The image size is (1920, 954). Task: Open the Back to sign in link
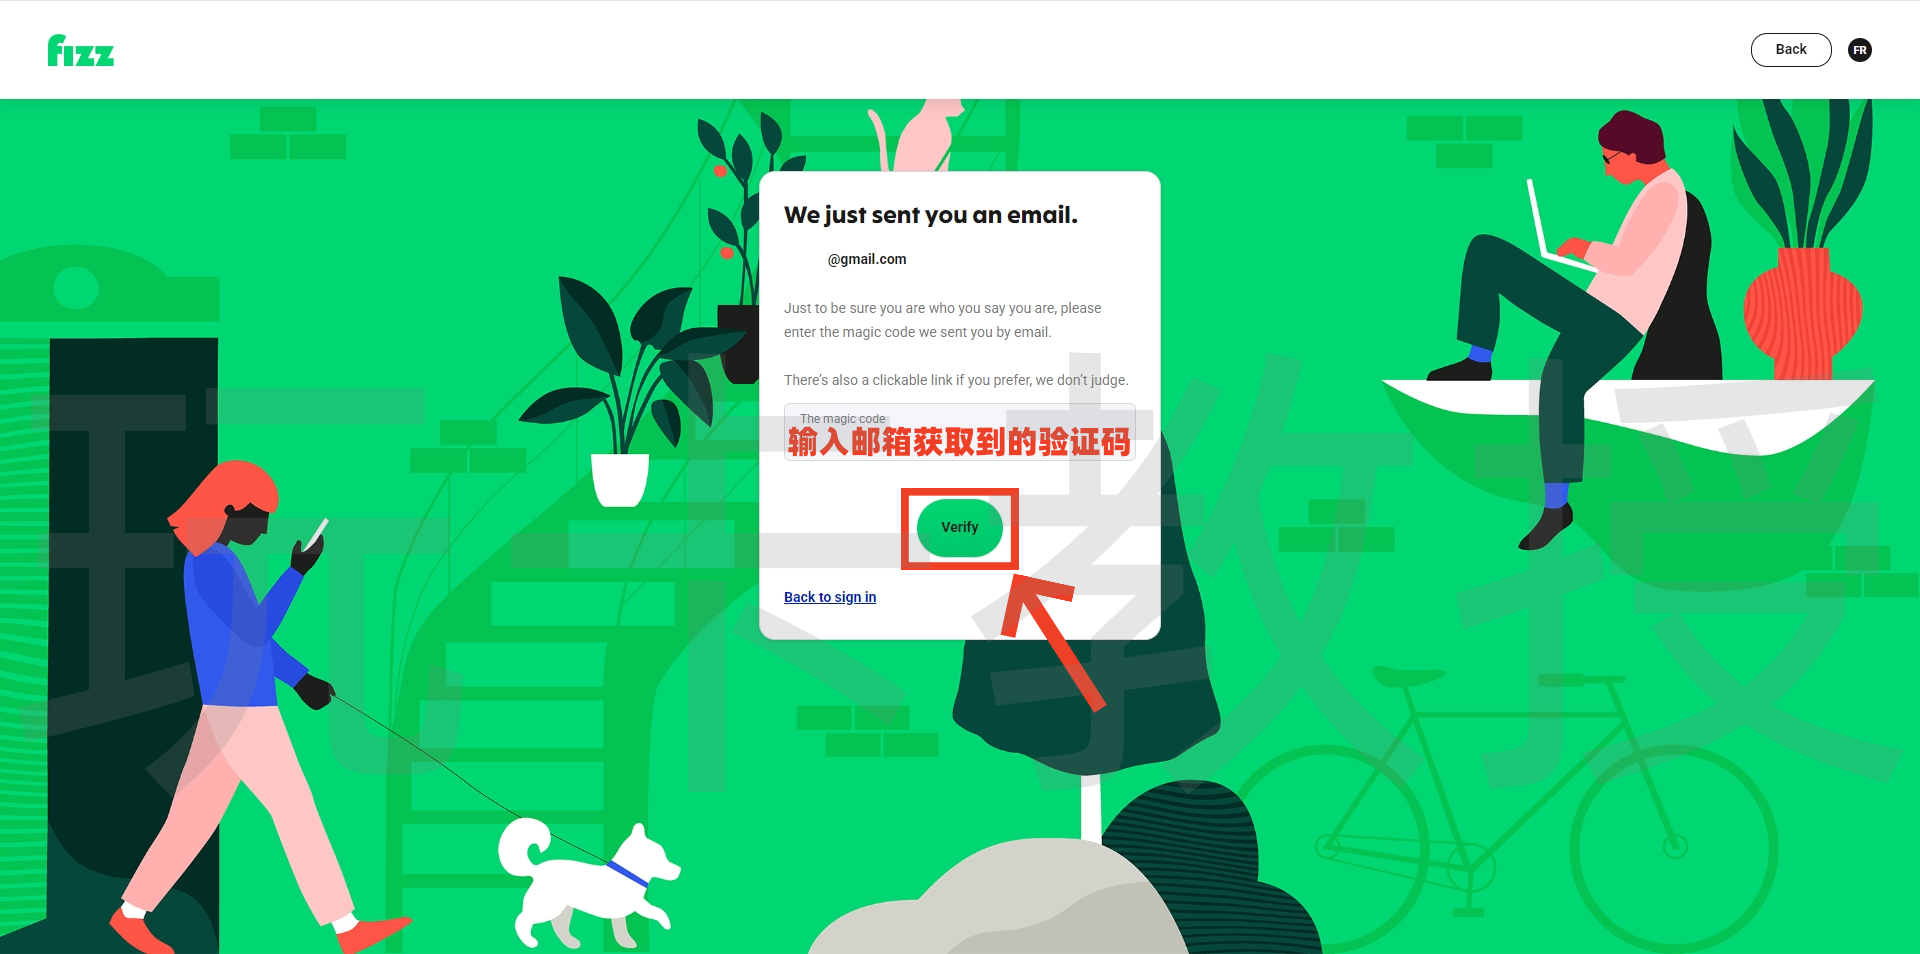pos(830,597)
